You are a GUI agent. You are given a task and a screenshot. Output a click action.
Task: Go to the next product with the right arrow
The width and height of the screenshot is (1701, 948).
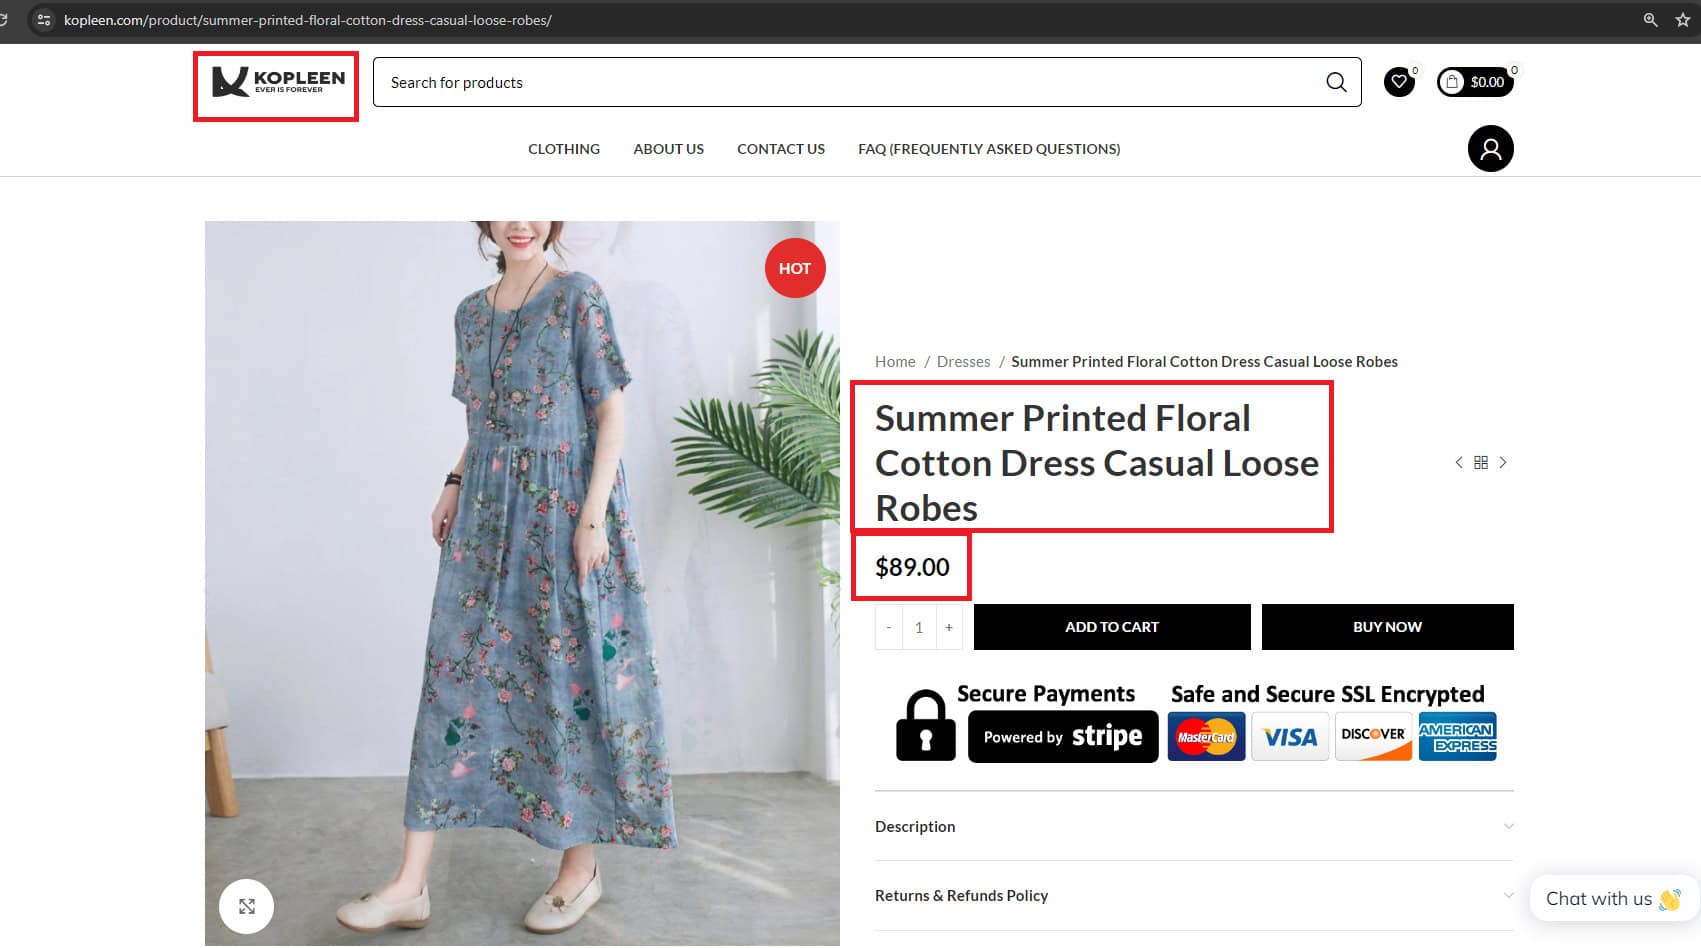point(1503,462)
